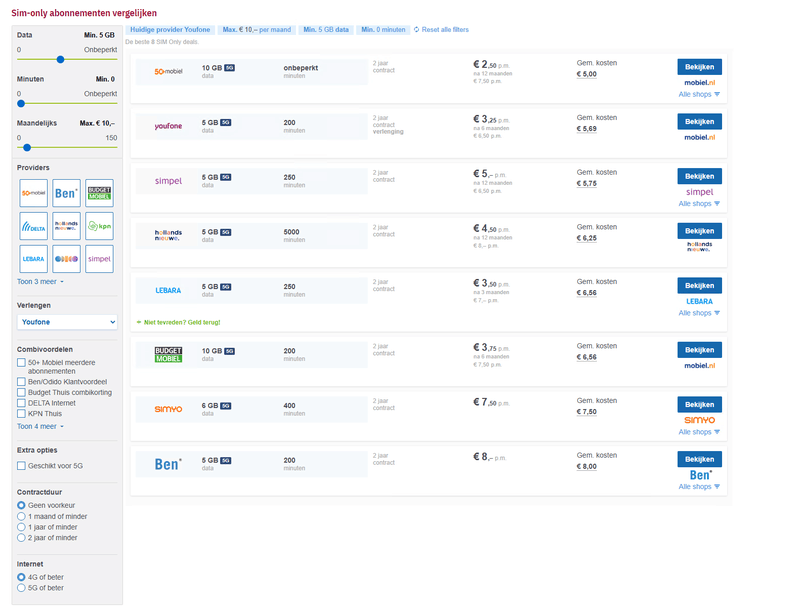This screenshot has width=800, height=608.
Task: Click the Lebara logo in deal row
Action: coord(168,290)
